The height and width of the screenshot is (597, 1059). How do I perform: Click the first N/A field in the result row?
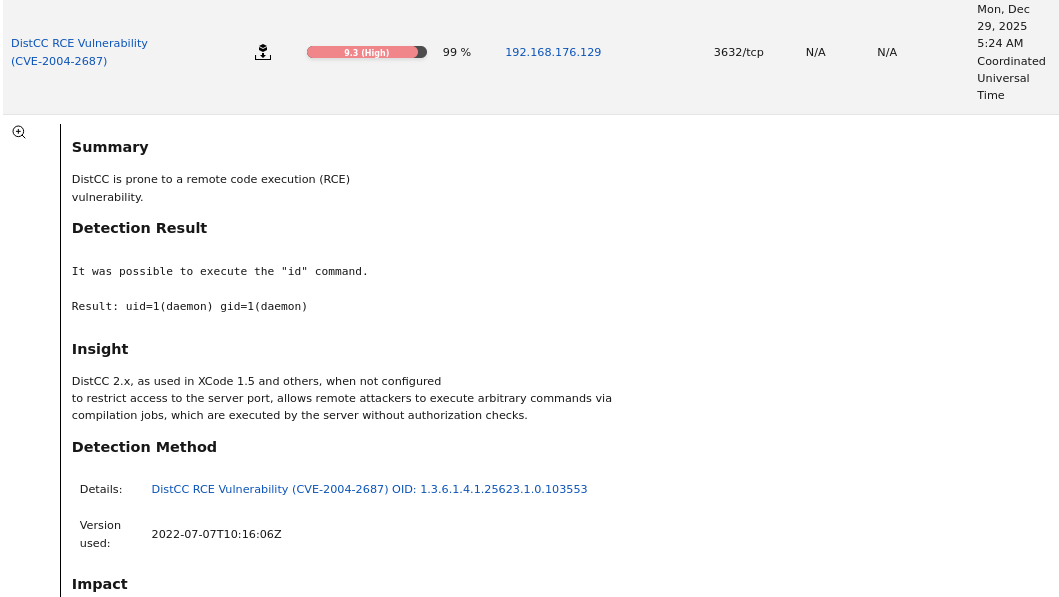tap(815, 52)
